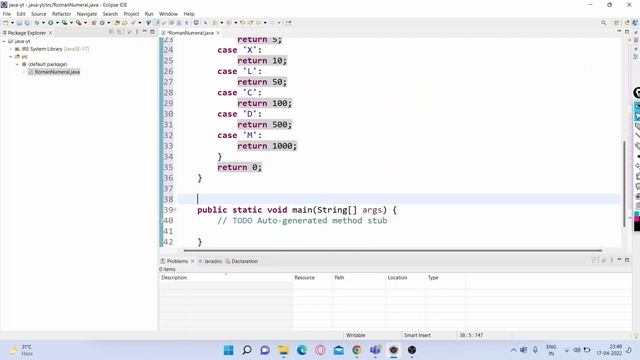Screen dimensions: 640x360
Task: Click Collapse All in Package Explorer
Action: coord(111,32)
